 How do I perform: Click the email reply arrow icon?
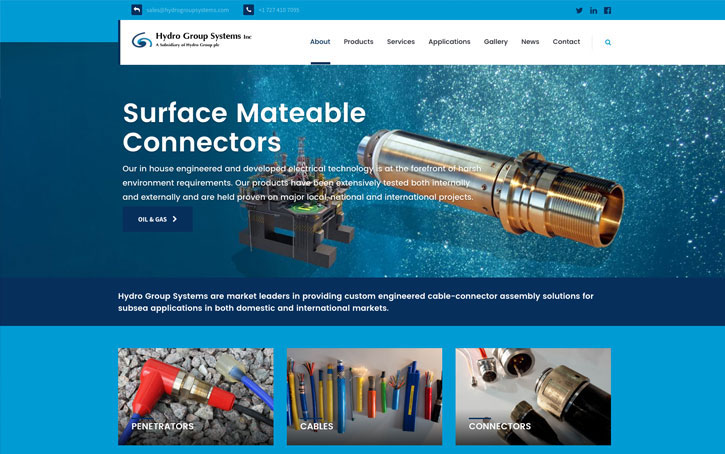coord(136,10)
